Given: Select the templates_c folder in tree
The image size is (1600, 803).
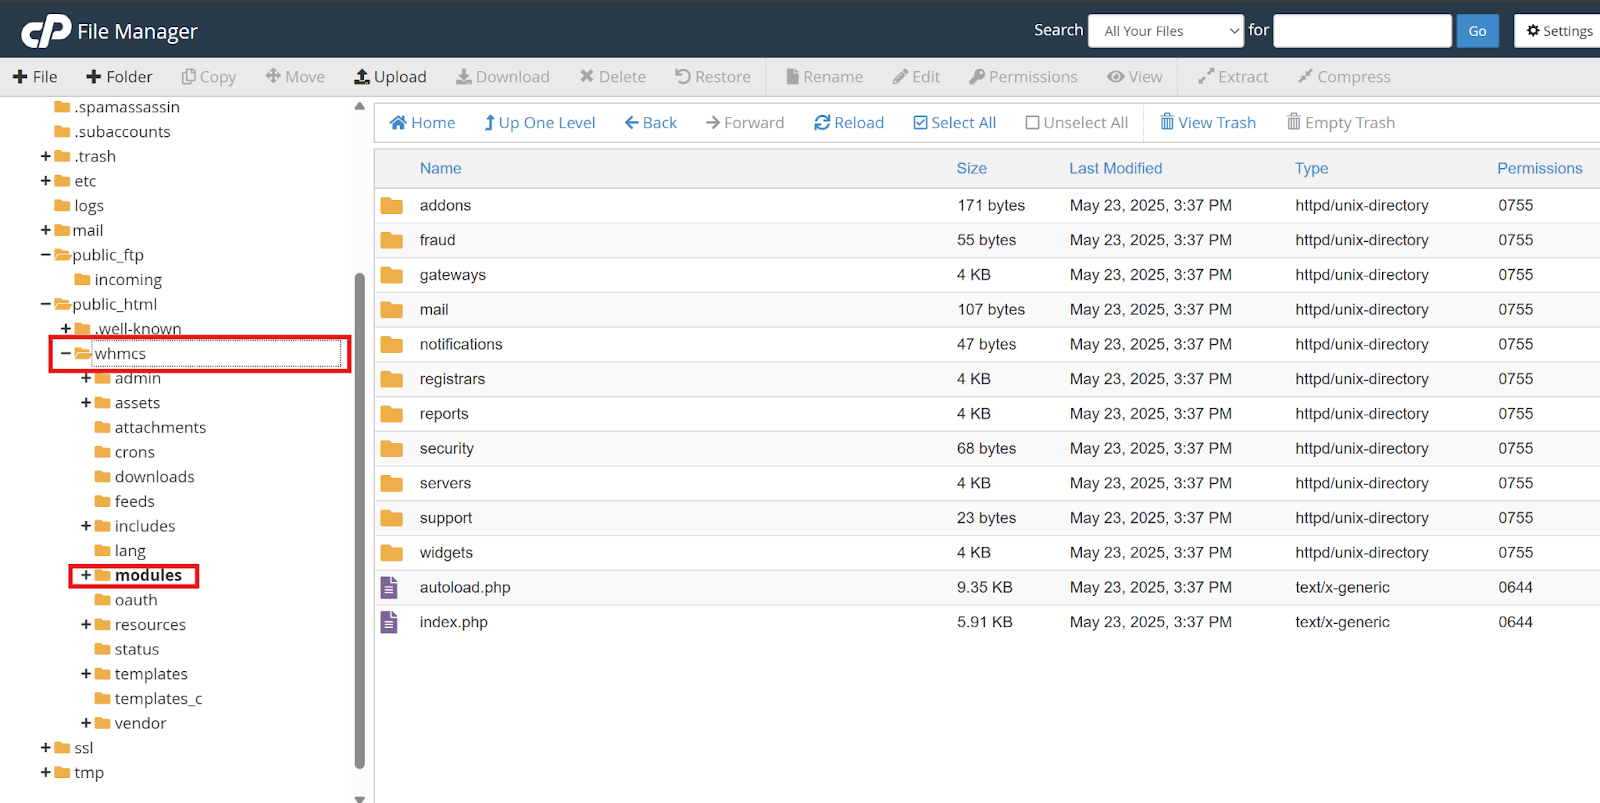Looking at the screenshot, I should tap(158, 698).
